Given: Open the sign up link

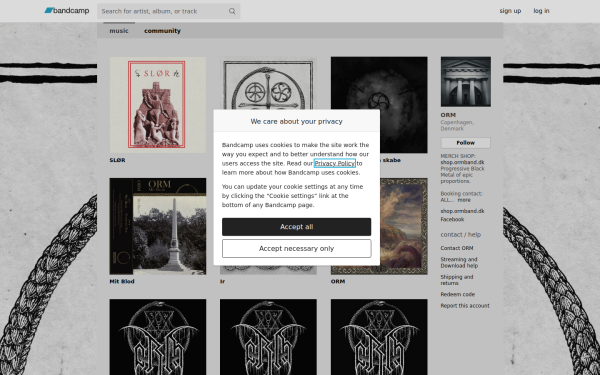Looking at the screenshot, I should pos(510,11).
